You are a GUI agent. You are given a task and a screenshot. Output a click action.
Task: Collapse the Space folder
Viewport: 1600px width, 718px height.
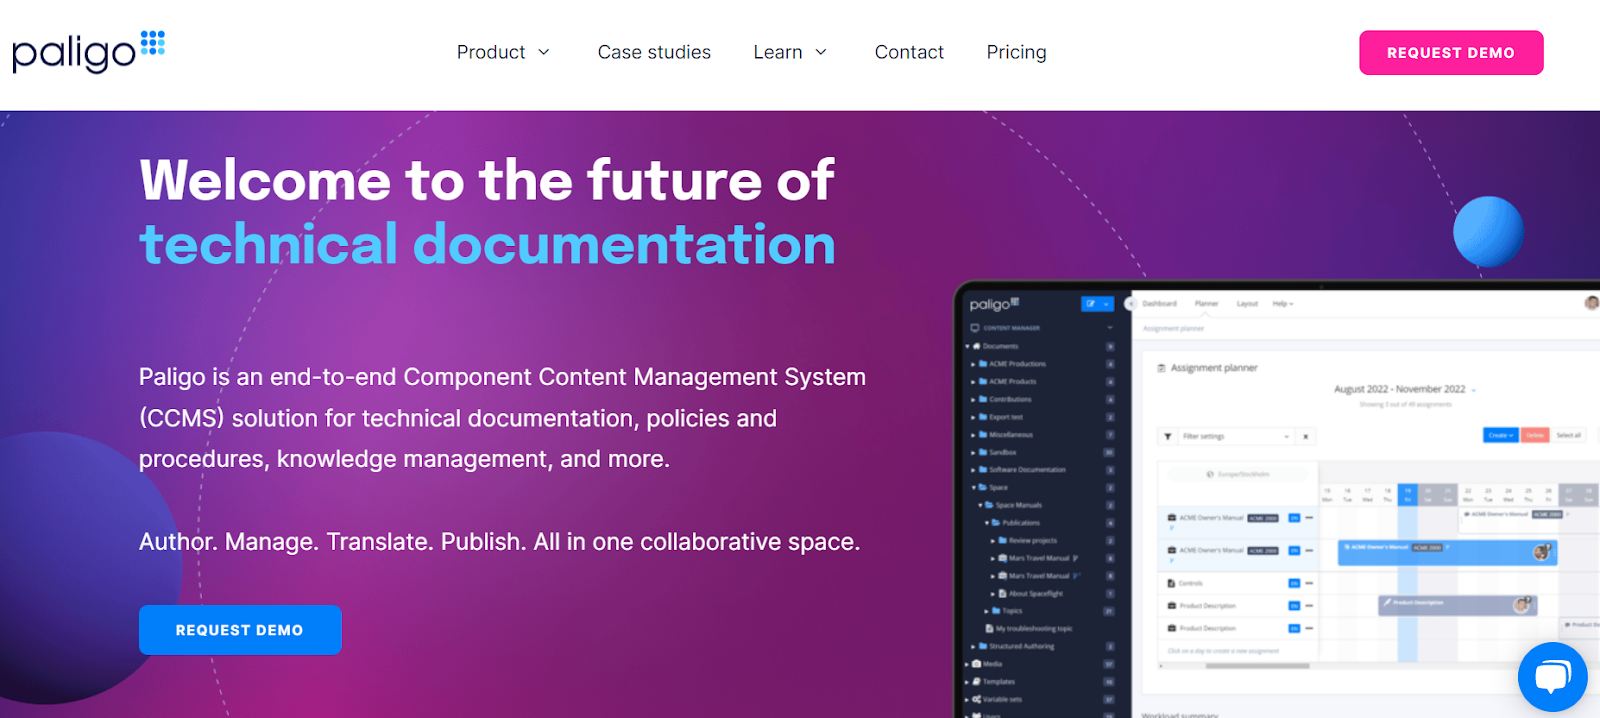point(973,488)
